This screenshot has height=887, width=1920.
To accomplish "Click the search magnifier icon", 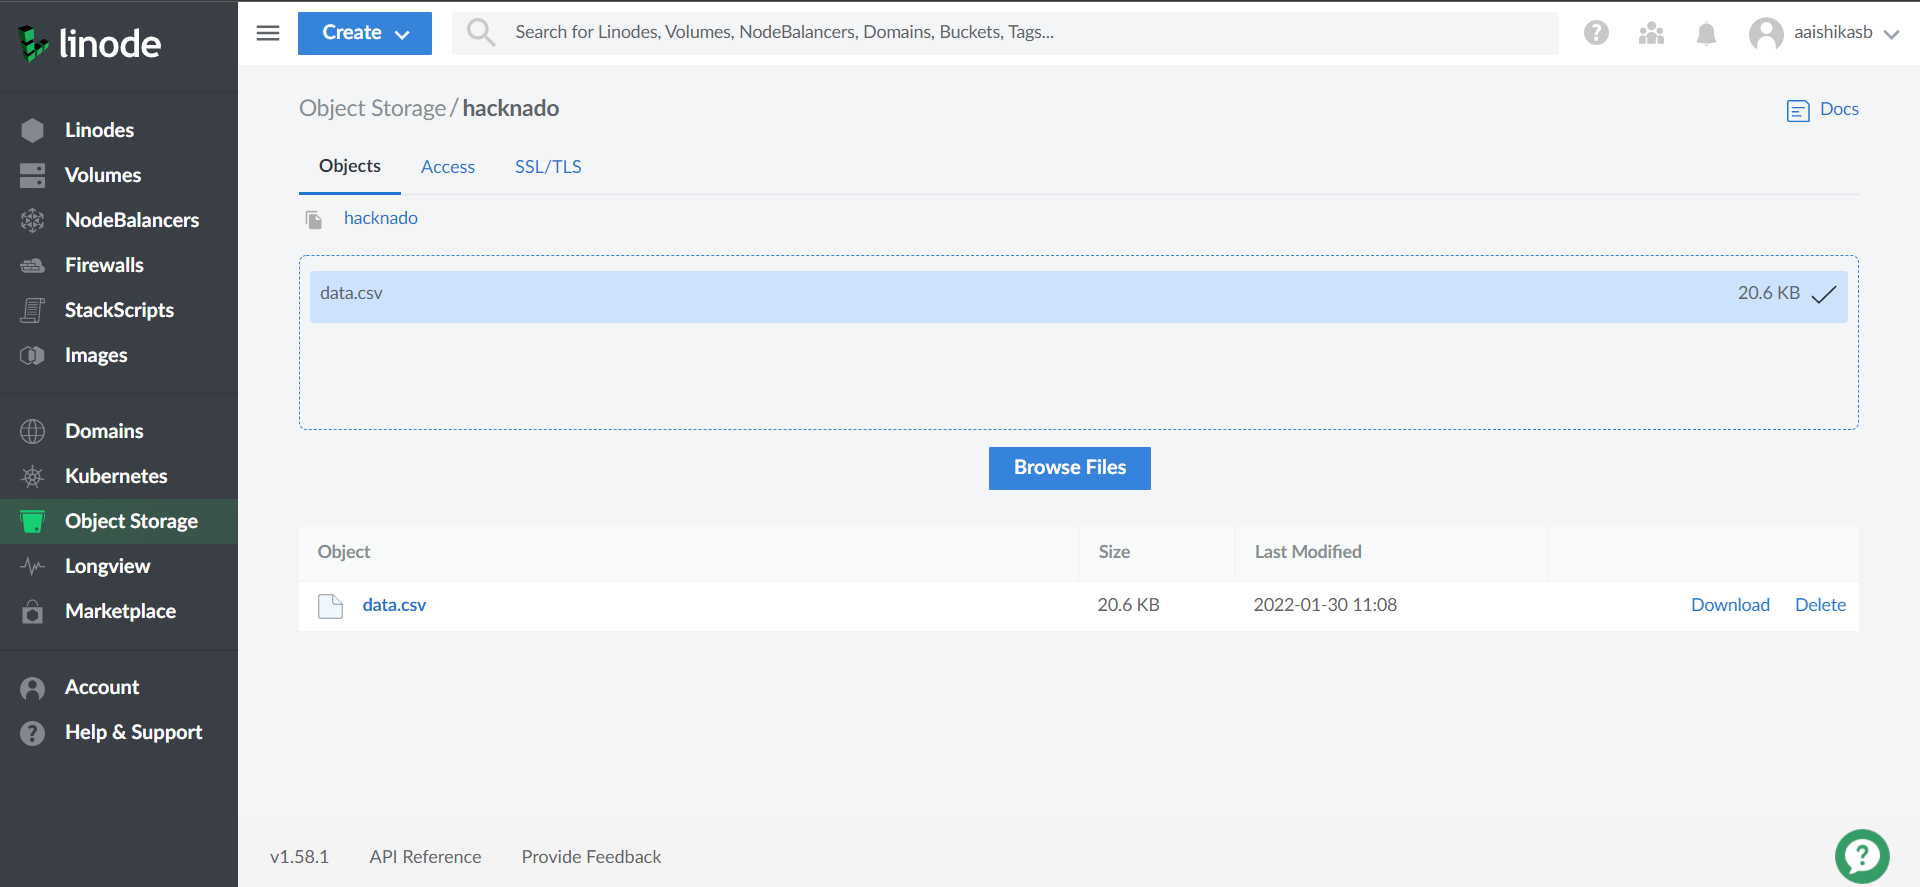I will point(481,32).
